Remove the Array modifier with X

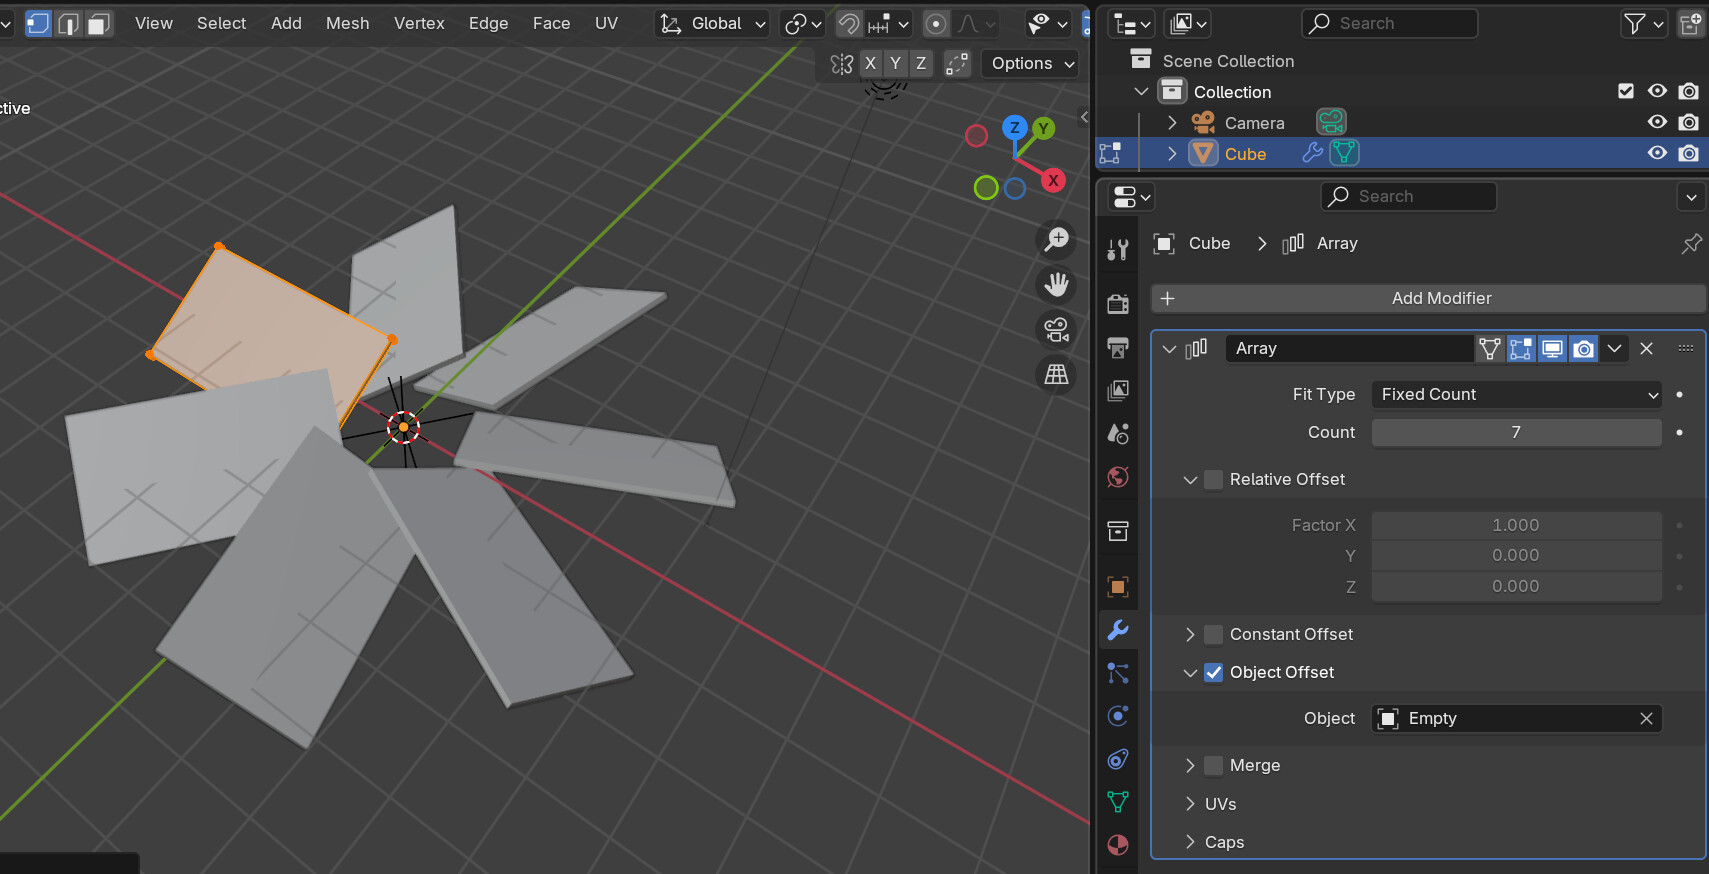(1647, 348)
